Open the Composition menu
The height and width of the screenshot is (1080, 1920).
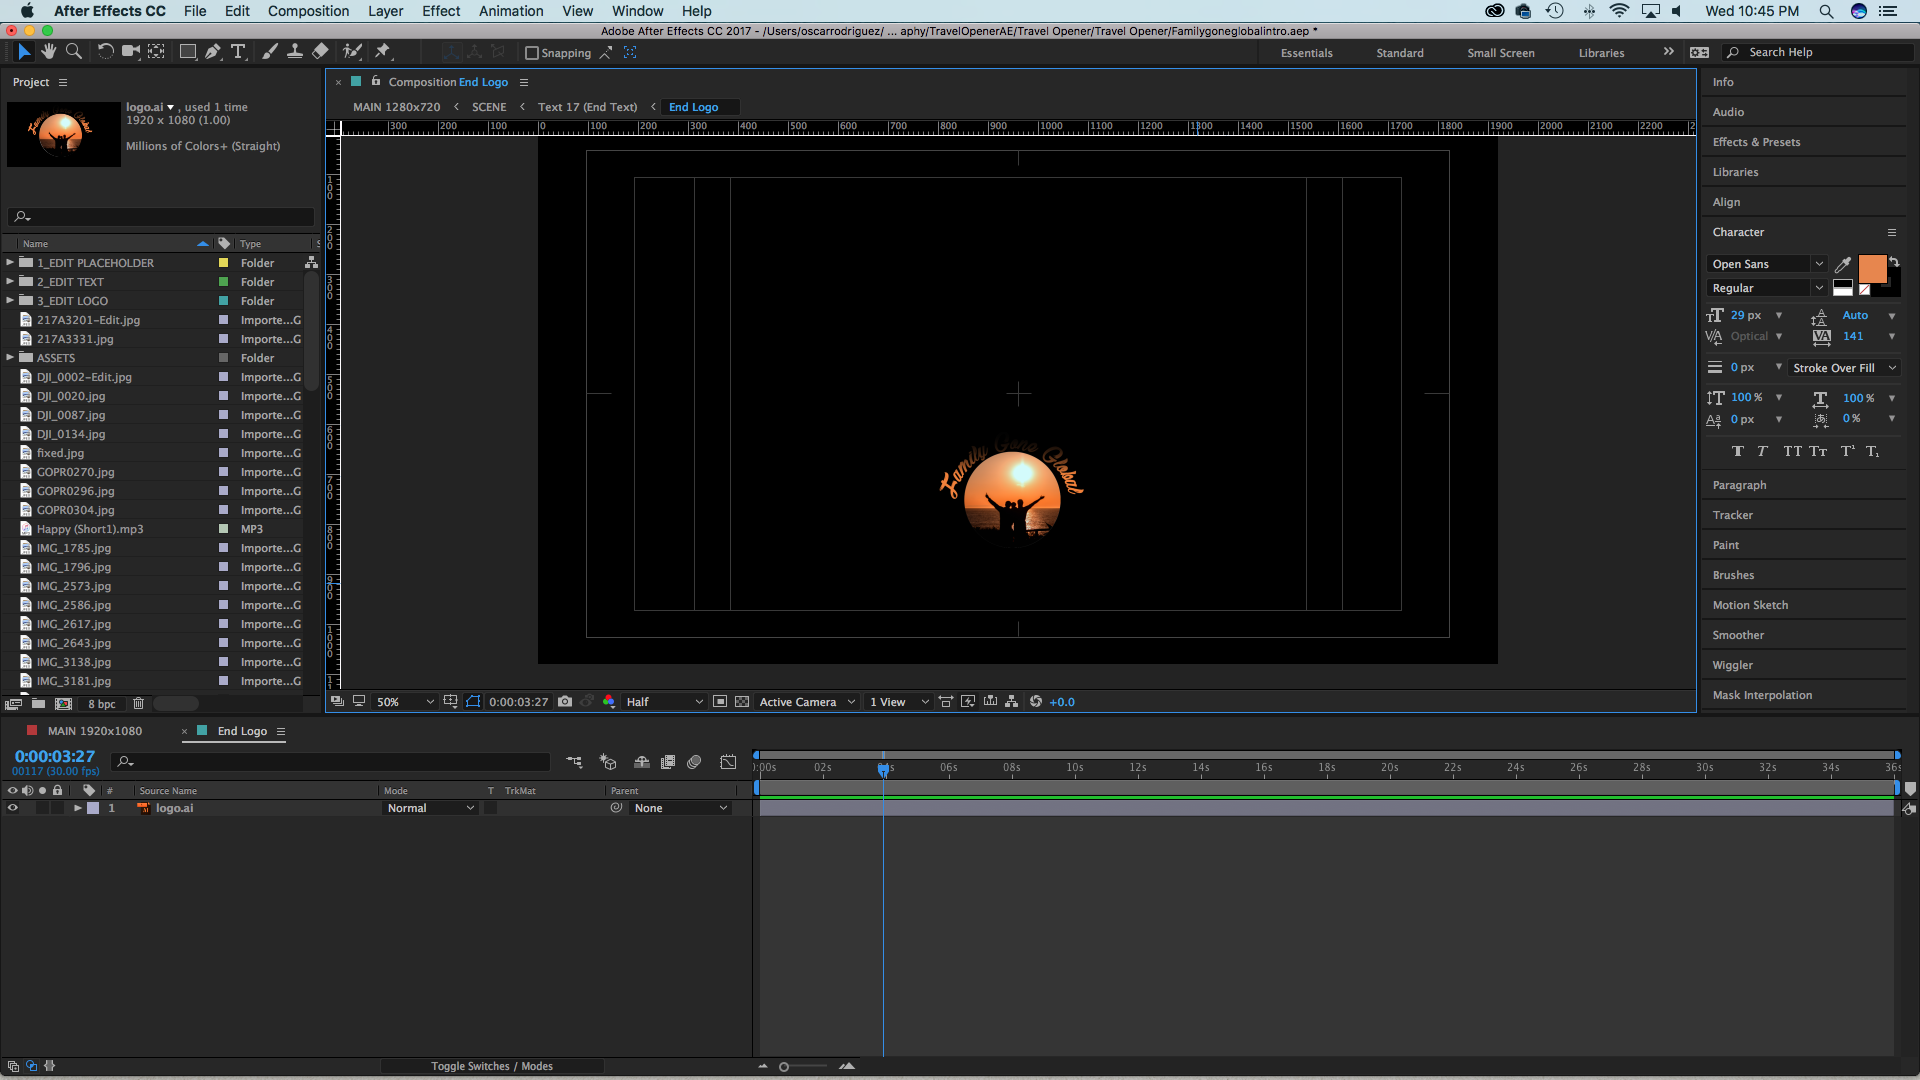coord(307,11)
